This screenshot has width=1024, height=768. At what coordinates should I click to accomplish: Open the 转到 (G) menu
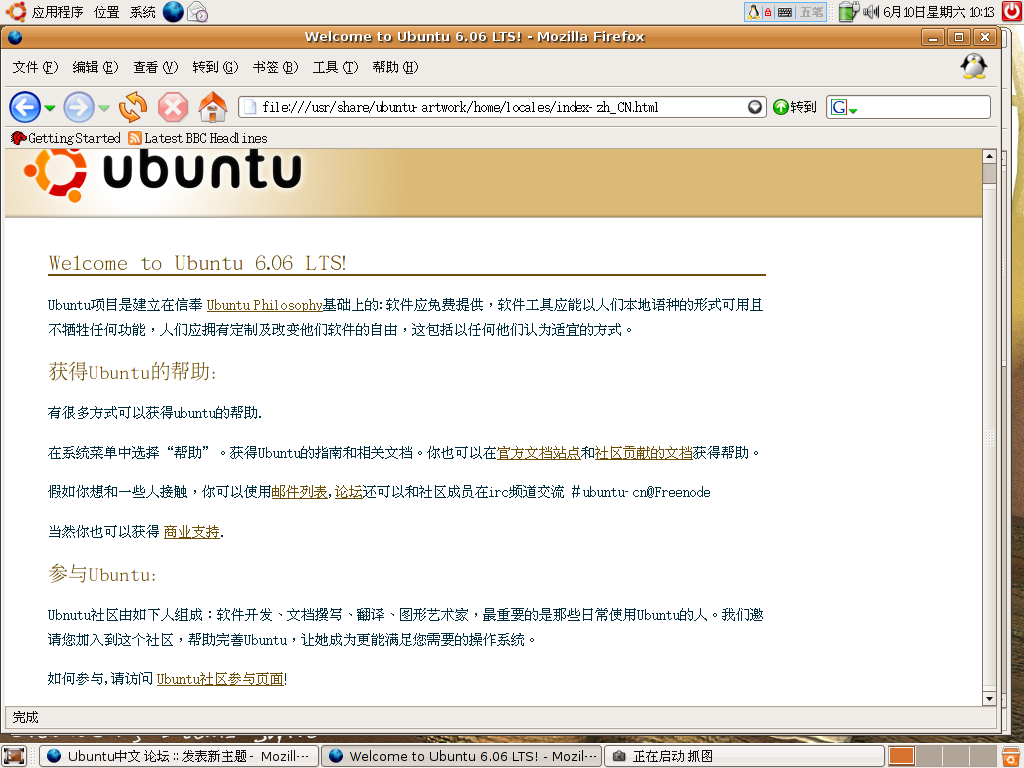pos(216,67)
